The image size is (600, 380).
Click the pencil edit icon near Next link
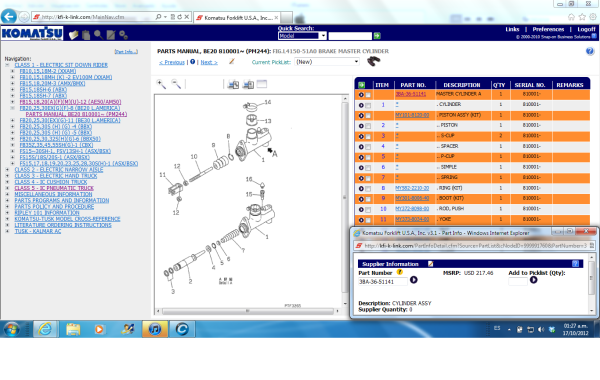tap(232, 61)
